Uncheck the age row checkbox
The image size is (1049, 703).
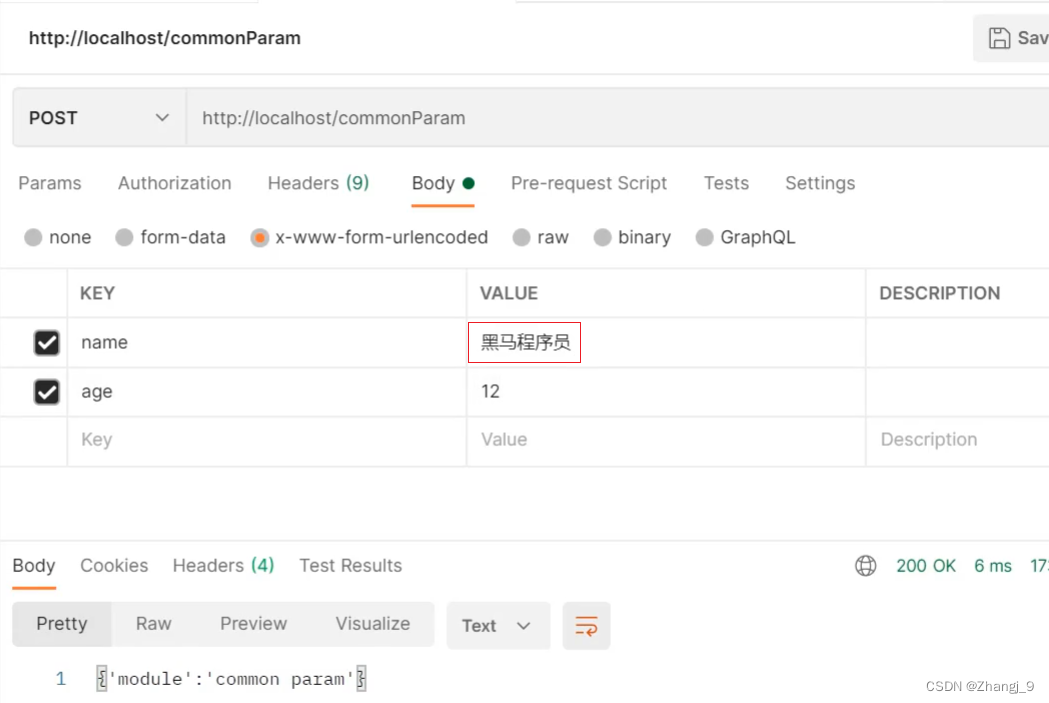click(x=47, y=392)
